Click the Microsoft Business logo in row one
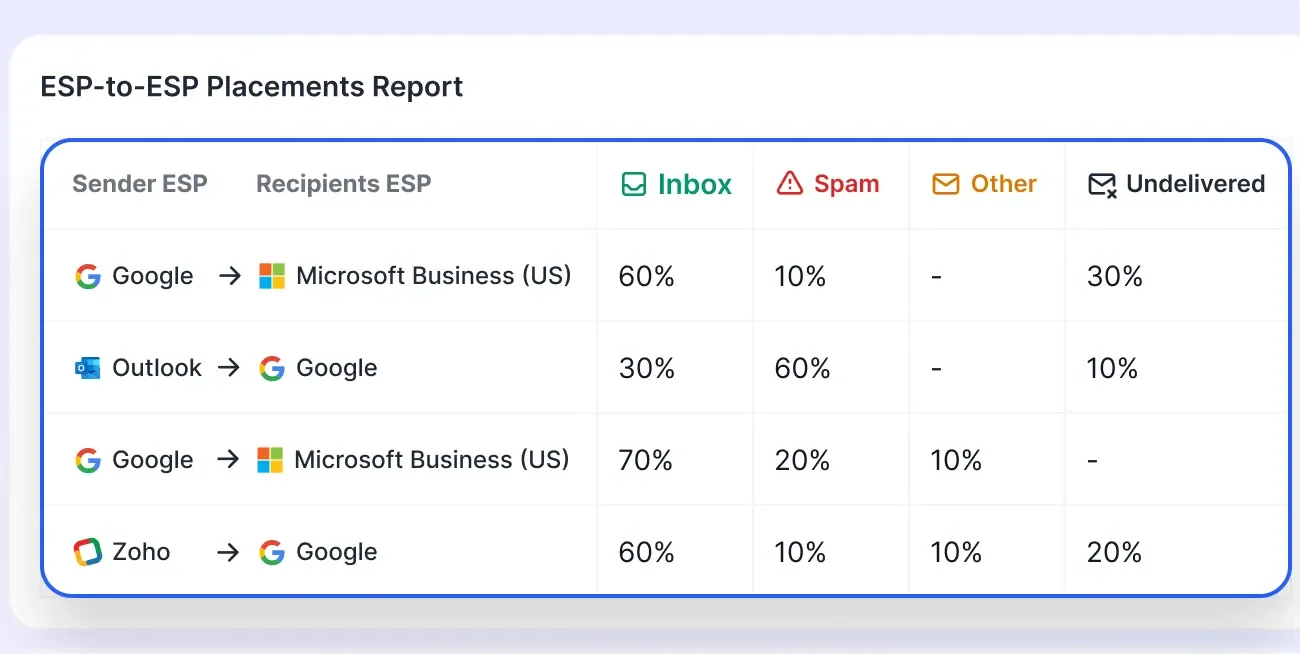1300x654 pixels. [x=269, y=276]
